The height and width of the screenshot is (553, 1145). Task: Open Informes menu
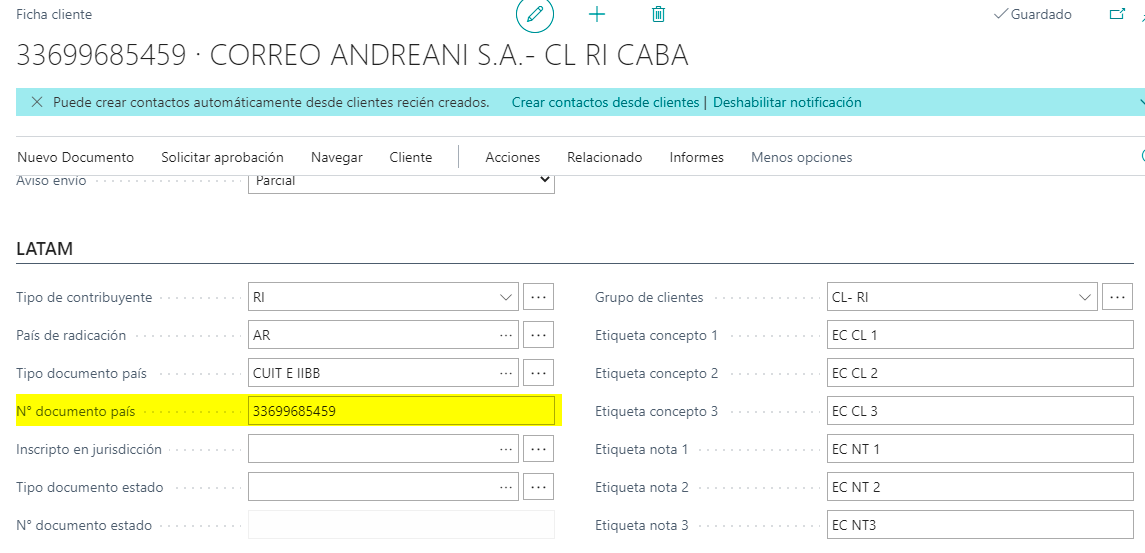tap(697, 157)
